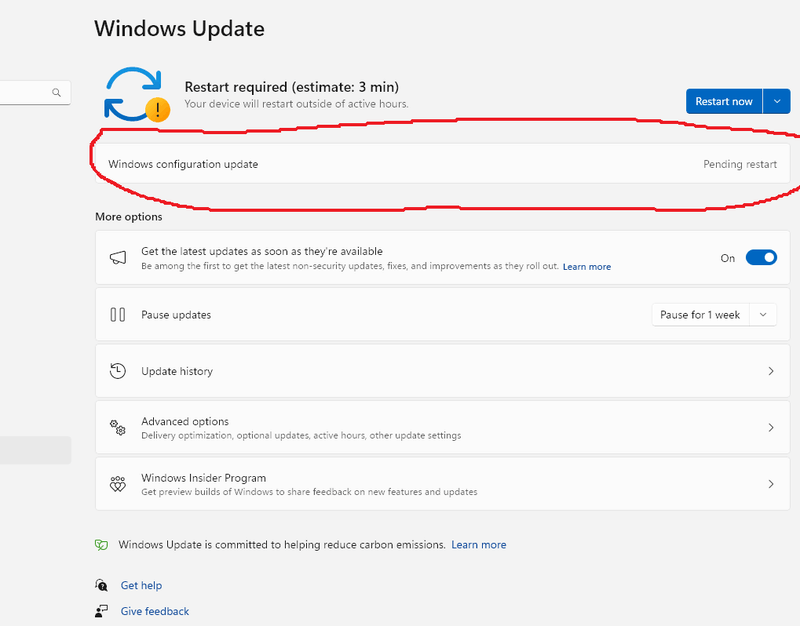
Task: Click the megaphone icon for latest updates
Action: coord(118,258)
